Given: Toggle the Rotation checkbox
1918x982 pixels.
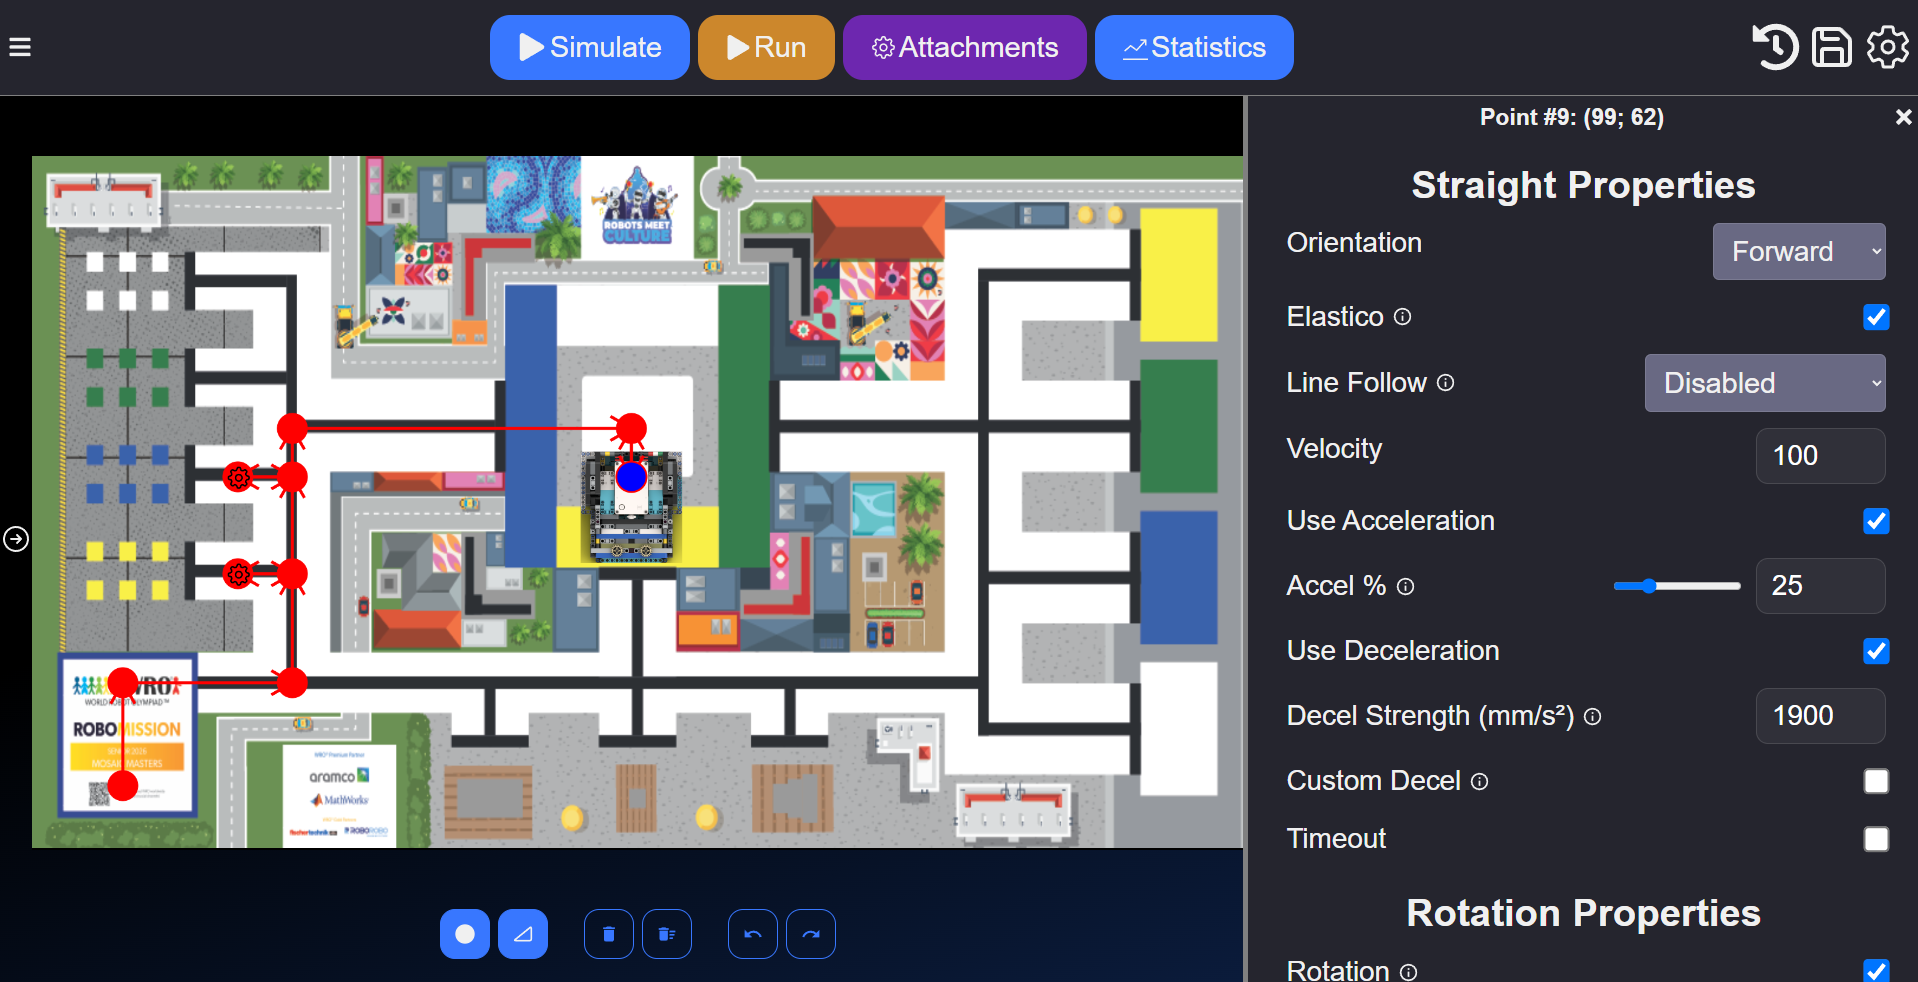Looking at the screenshot, I should (x=1876, y=970).
